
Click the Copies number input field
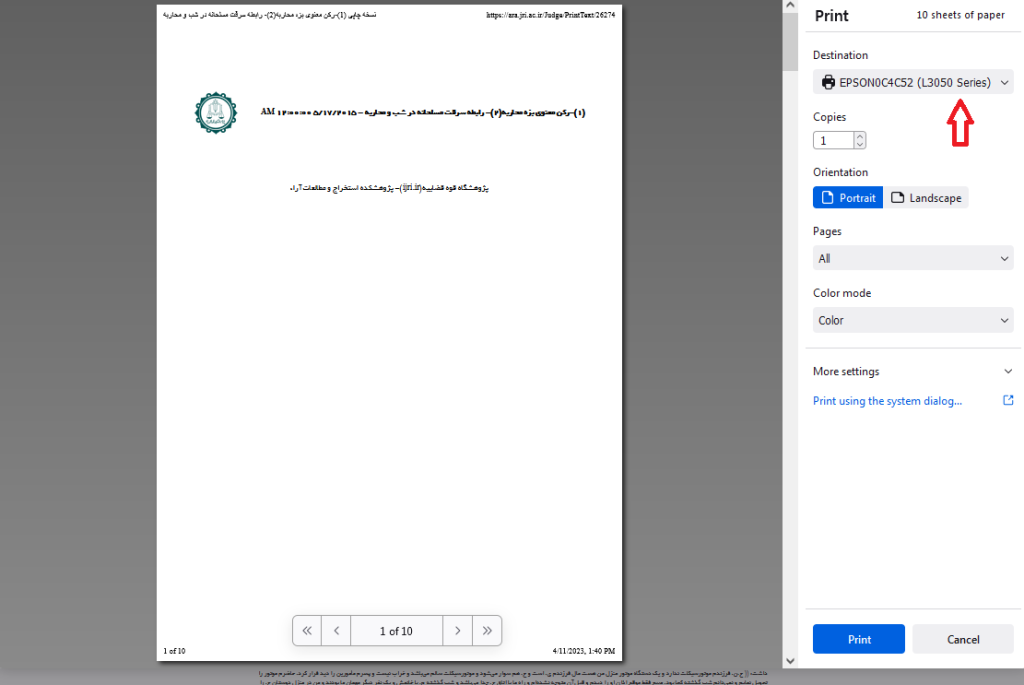click(x=834, y=140)
